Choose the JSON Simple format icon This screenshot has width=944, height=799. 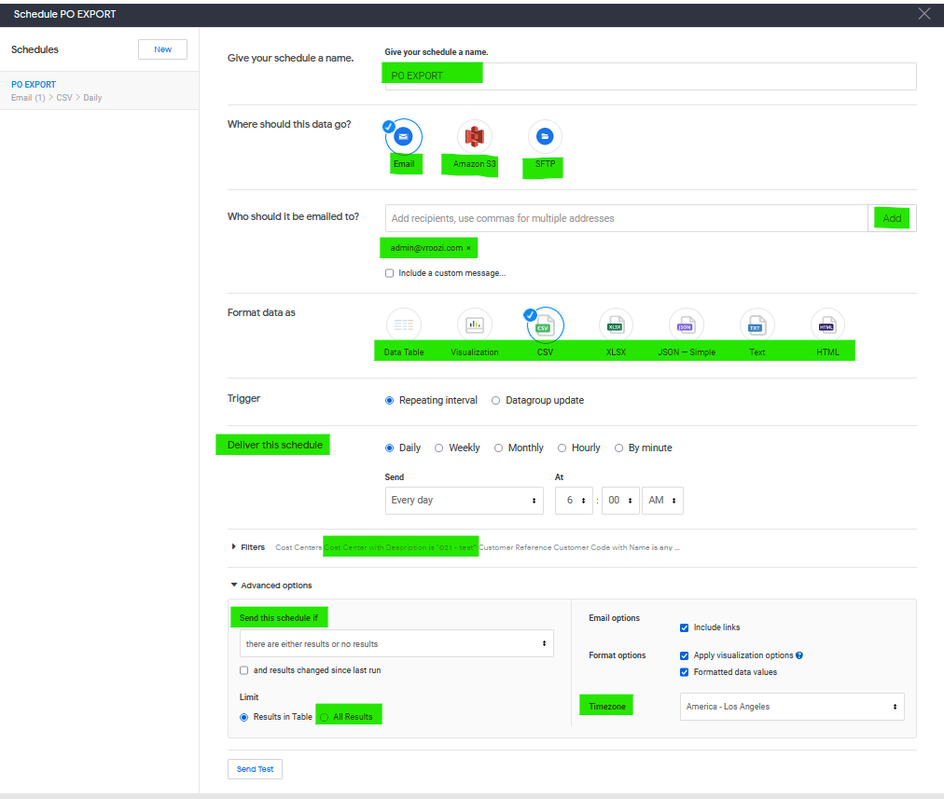(x=686, y=326)
